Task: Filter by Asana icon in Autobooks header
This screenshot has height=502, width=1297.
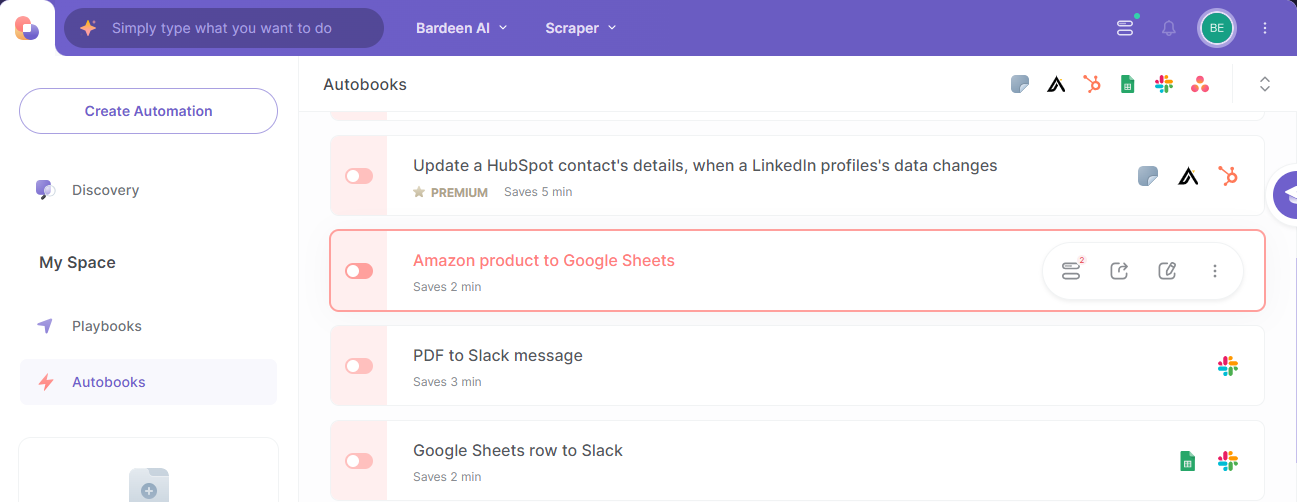Action: coord(1200,85)
